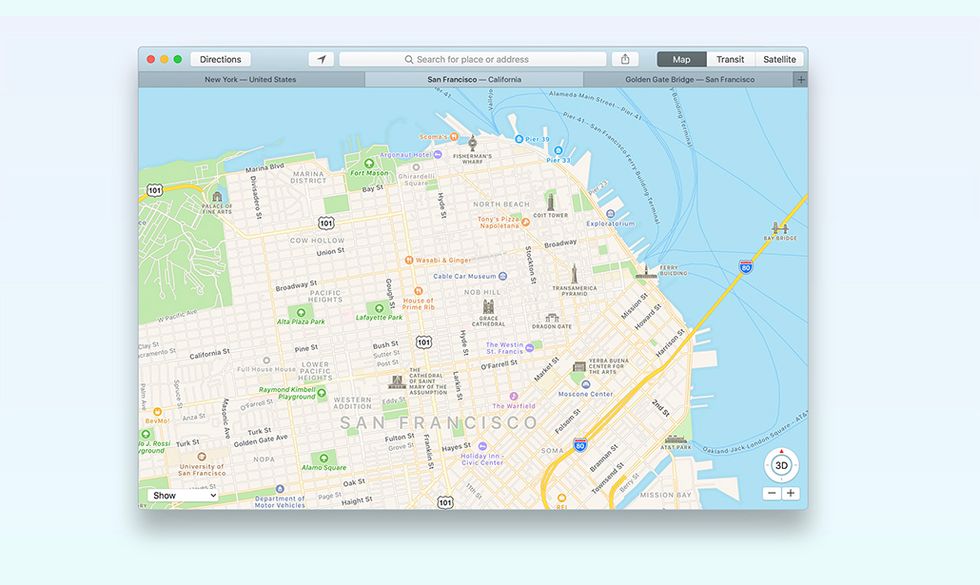This screenshot has height=585, width=980.
Task: Click the current location arrow button
Action: (321, 59)
